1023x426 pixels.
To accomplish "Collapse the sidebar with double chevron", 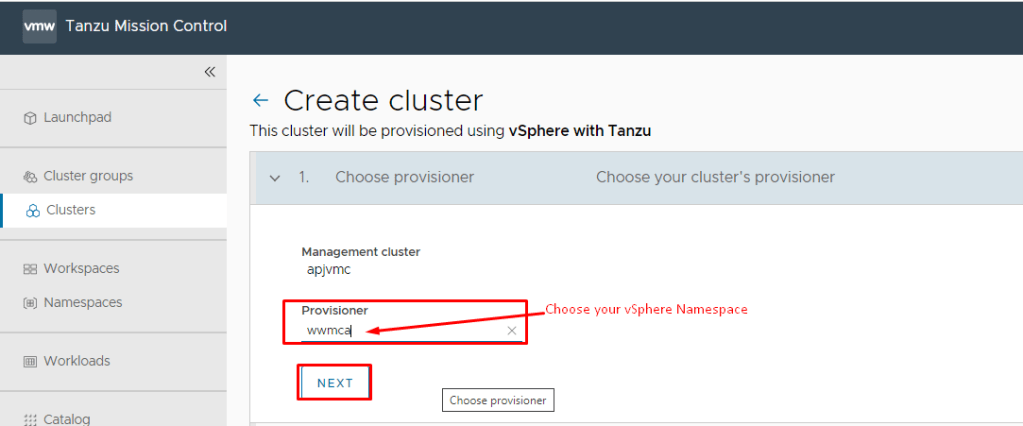I will point(210,72).
